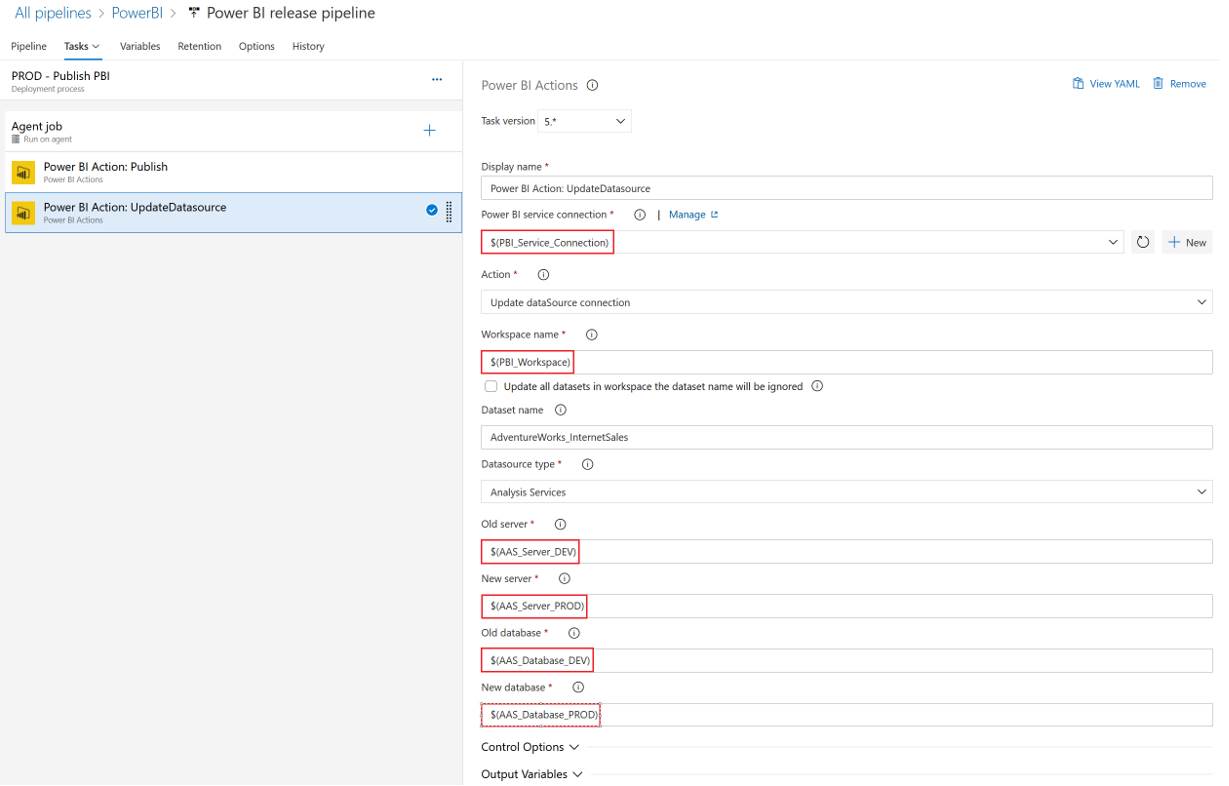Viewport: 1229px width, 786px height.
Task: Click the New server input field
Action: (847, 606)
